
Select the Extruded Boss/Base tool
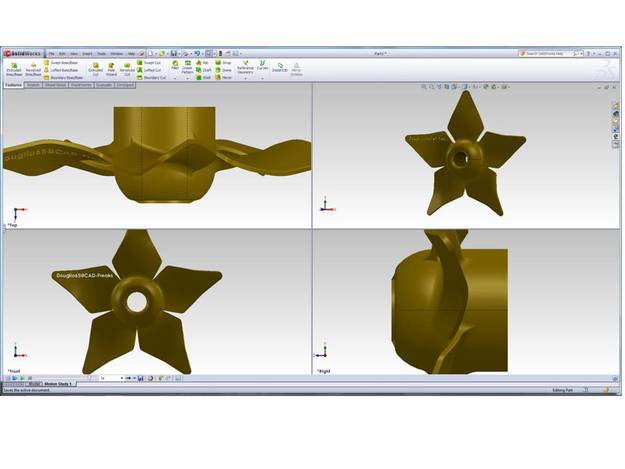pyautogui.click(x=14, y=69)
